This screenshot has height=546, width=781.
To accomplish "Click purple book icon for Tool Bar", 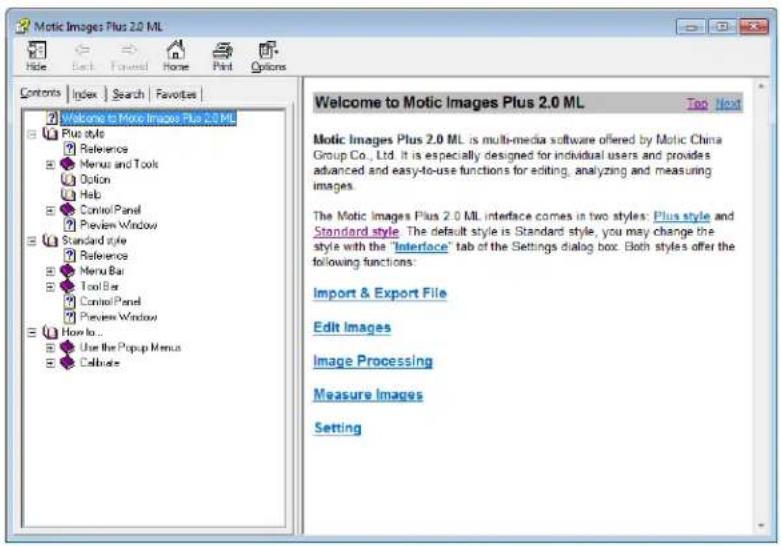I will pyautogui.click(x=68, y=286).
